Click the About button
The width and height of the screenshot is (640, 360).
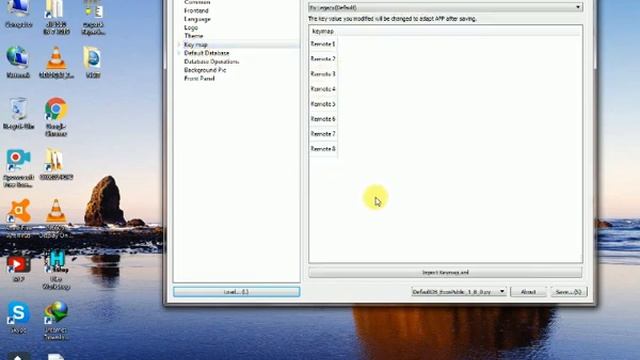(528, 291)
